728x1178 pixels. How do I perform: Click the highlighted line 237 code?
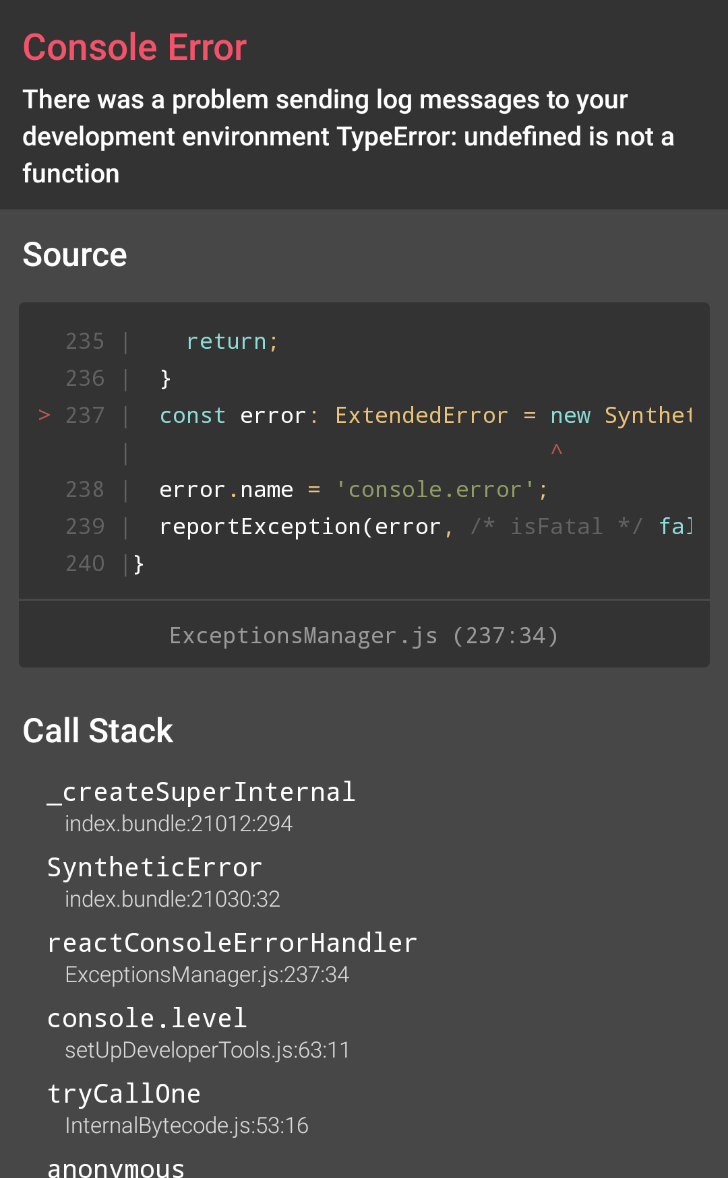(x=420, y=415)
